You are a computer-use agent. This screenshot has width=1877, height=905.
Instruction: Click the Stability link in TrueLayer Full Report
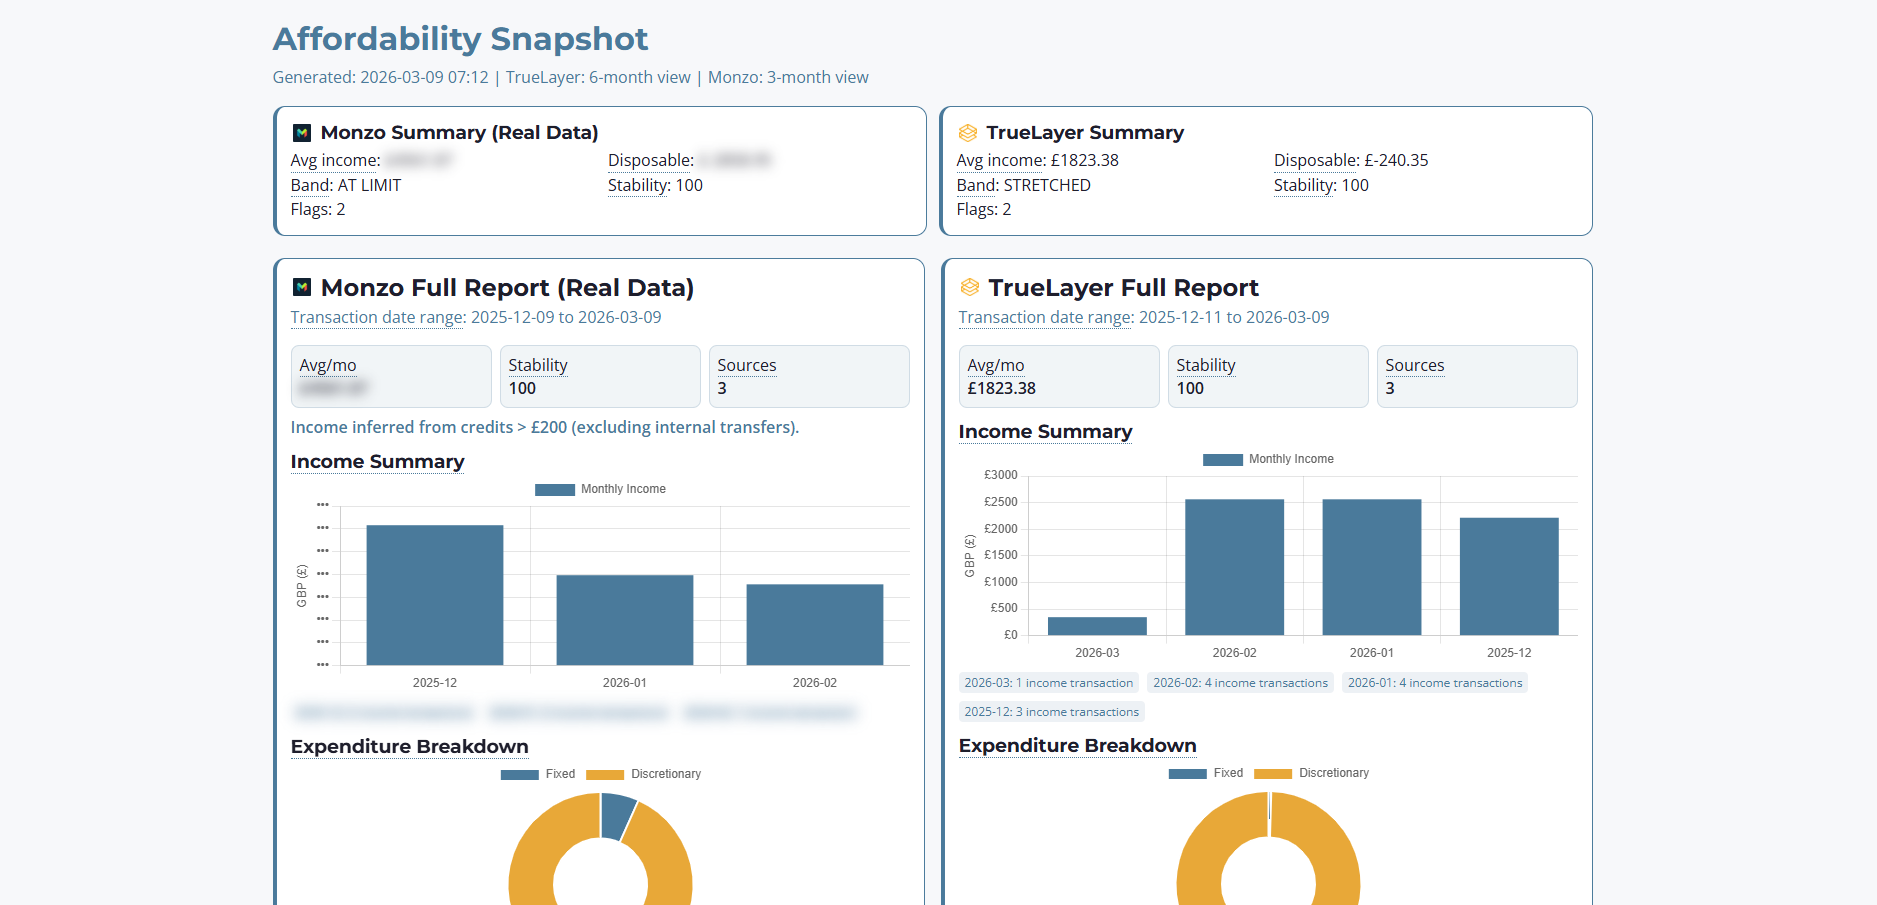tap(1204, 365)
